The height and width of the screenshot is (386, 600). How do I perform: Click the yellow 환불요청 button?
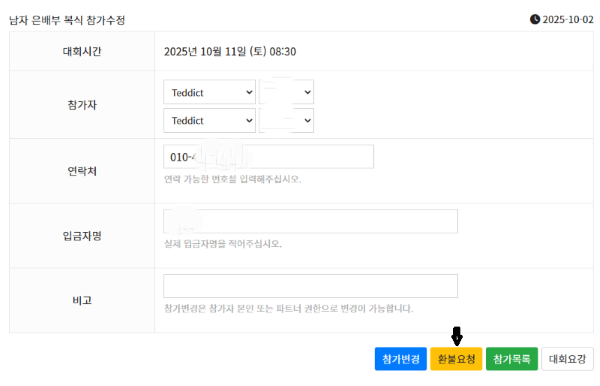(456, 359)
